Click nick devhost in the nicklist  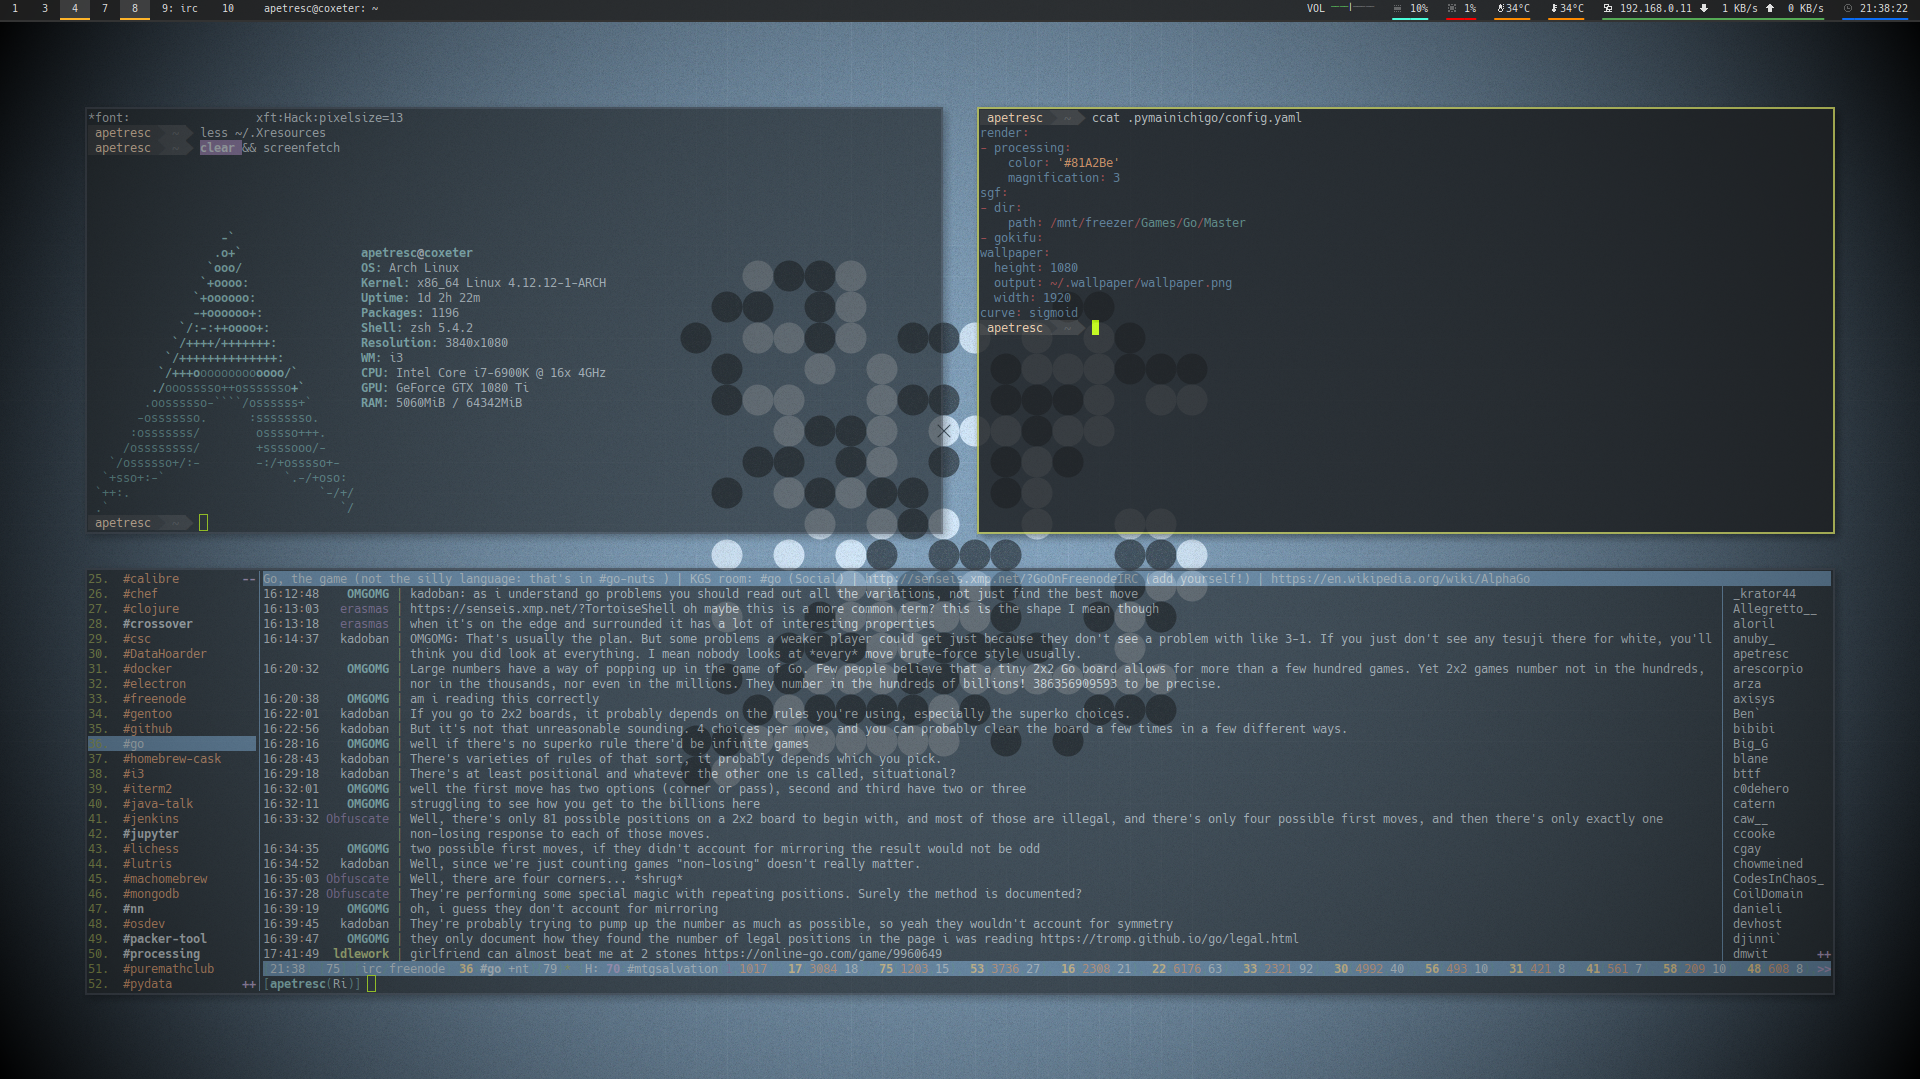(1757, 924)
